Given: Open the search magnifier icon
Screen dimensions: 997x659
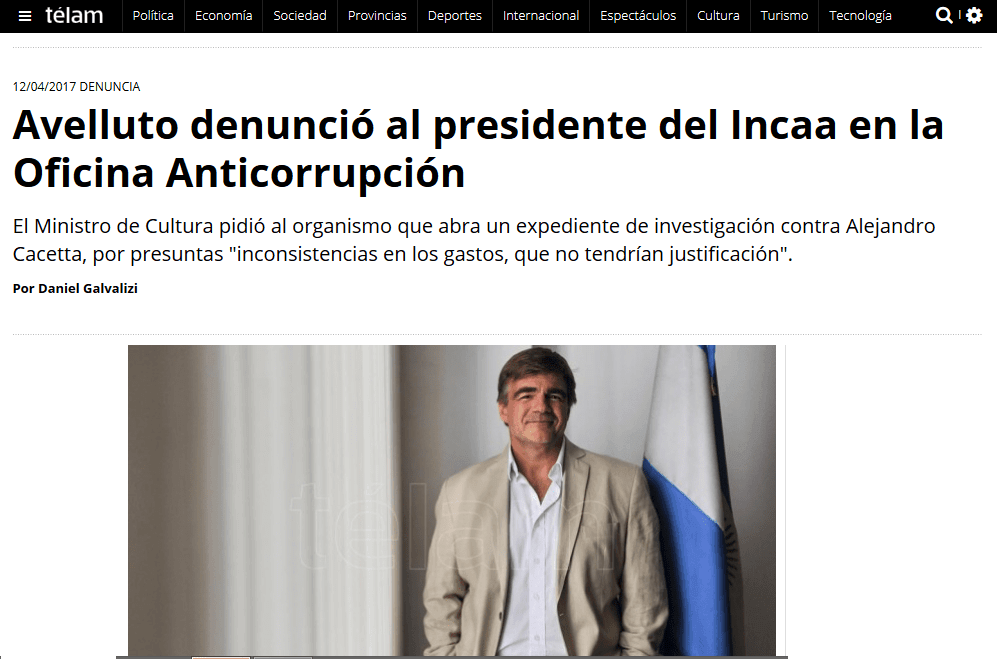Looking at the screenshot, I should pyautogui.click(x=944, y=15).
